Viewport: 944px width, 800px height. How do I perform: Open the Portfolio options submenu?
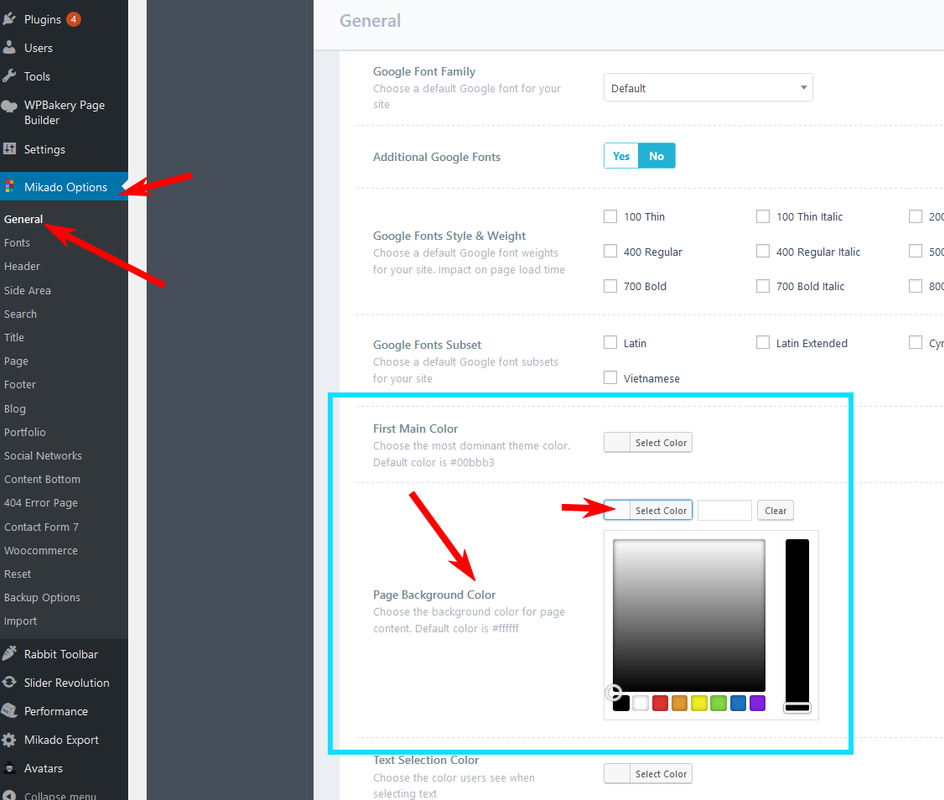point(25,432)
